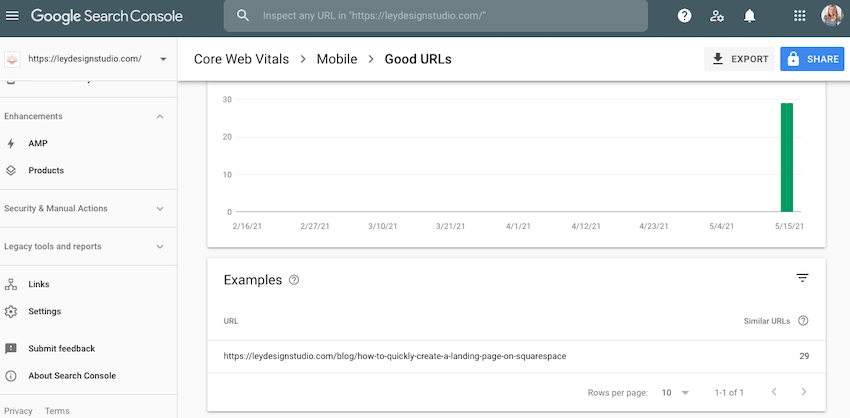
Task: Click the Similar URLs column header
Action: [767, 321]
